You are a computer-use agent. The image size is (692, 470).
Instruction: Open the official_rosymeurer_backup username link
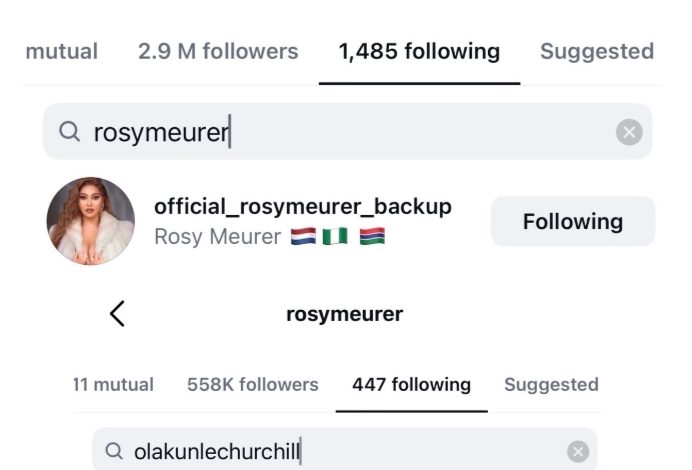(302, 207)
